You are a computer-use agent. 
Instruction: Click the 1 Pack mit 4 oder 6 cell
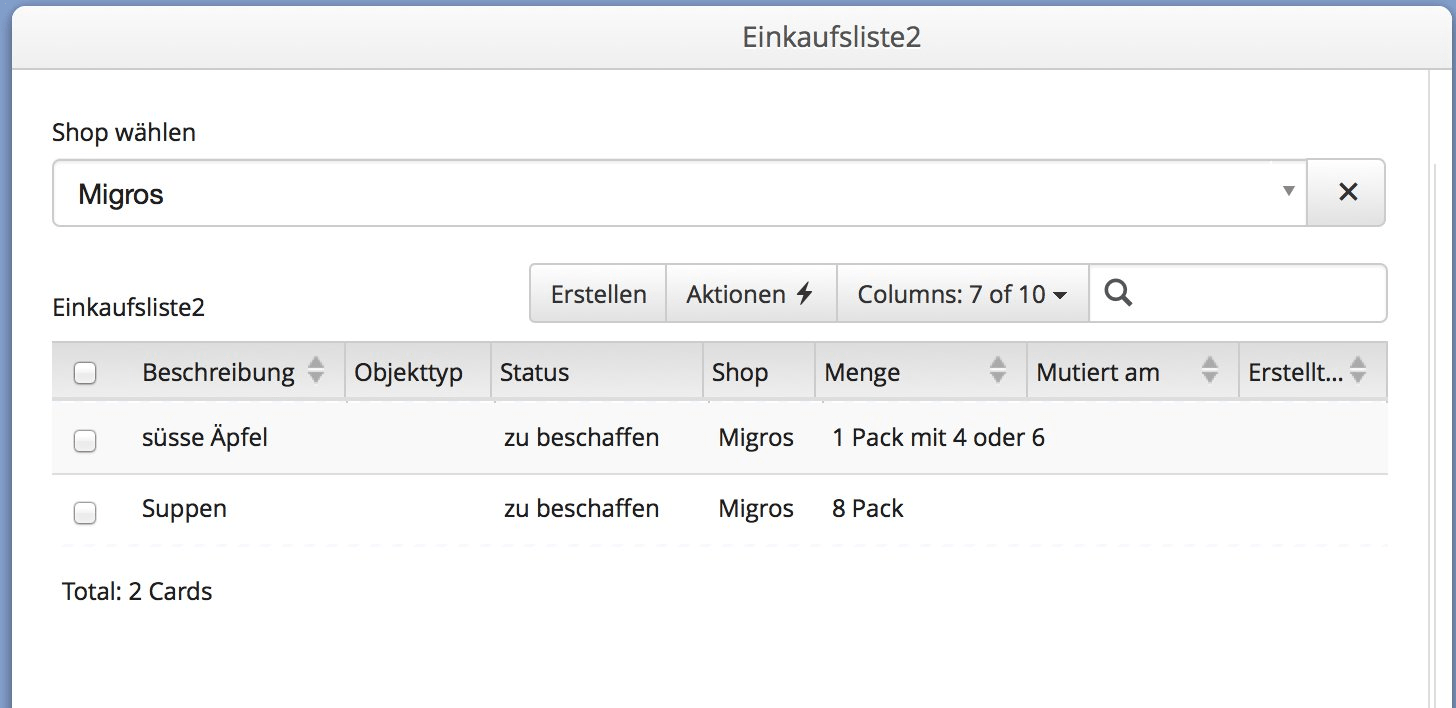point(938,437)
